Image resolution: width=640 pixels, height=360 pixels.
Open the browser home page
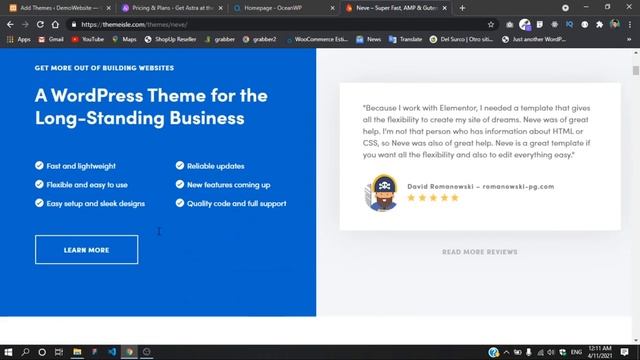[55, 24]
